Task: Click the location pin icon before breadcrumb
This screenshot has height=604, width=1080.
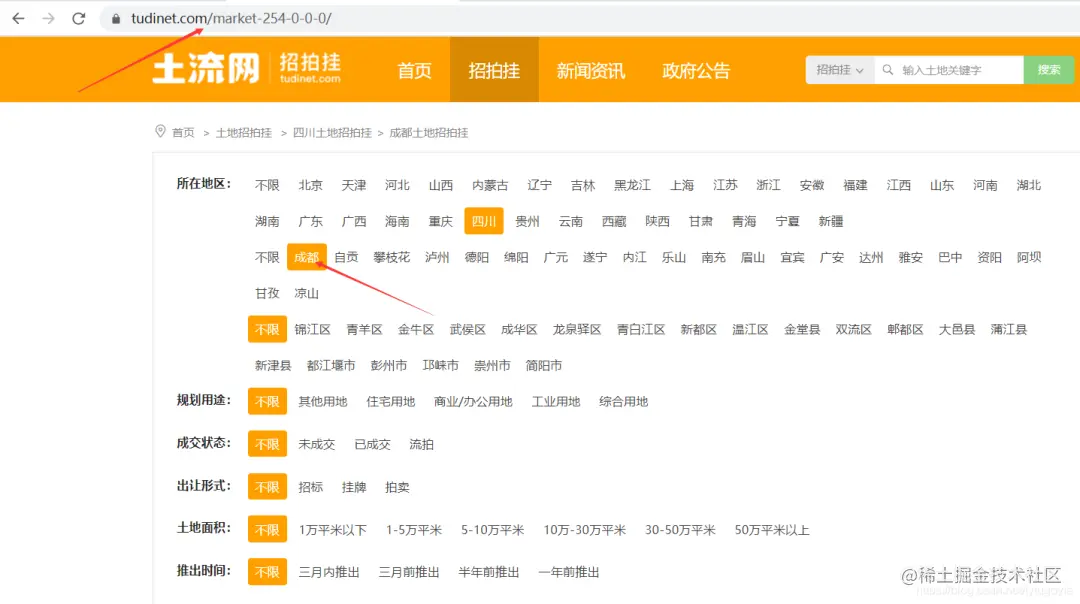Action: (x=160, y=131)
